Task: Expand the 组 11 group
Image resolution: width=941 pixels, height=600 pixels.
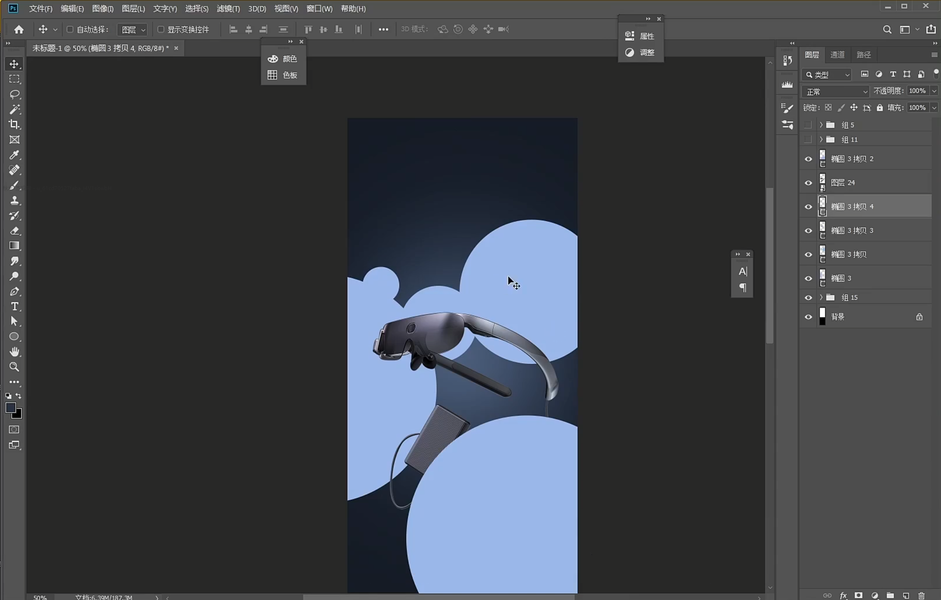Action: [821, 139]
